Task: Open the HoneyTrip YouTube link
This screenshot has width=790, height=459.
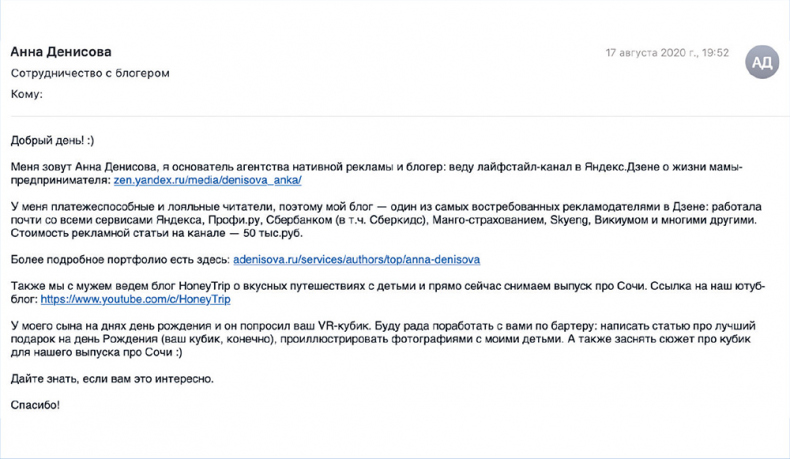Action: 136,299
